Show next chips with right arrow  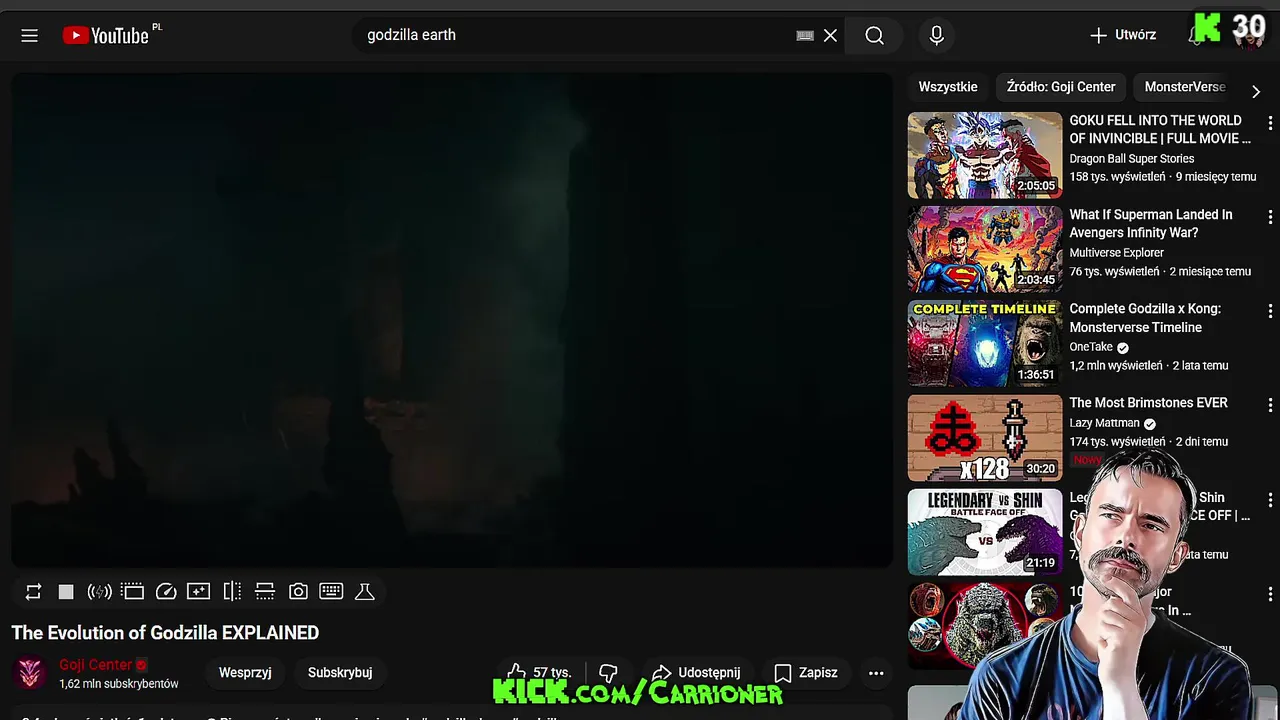pyautogui.click(x=1256, y=91)
